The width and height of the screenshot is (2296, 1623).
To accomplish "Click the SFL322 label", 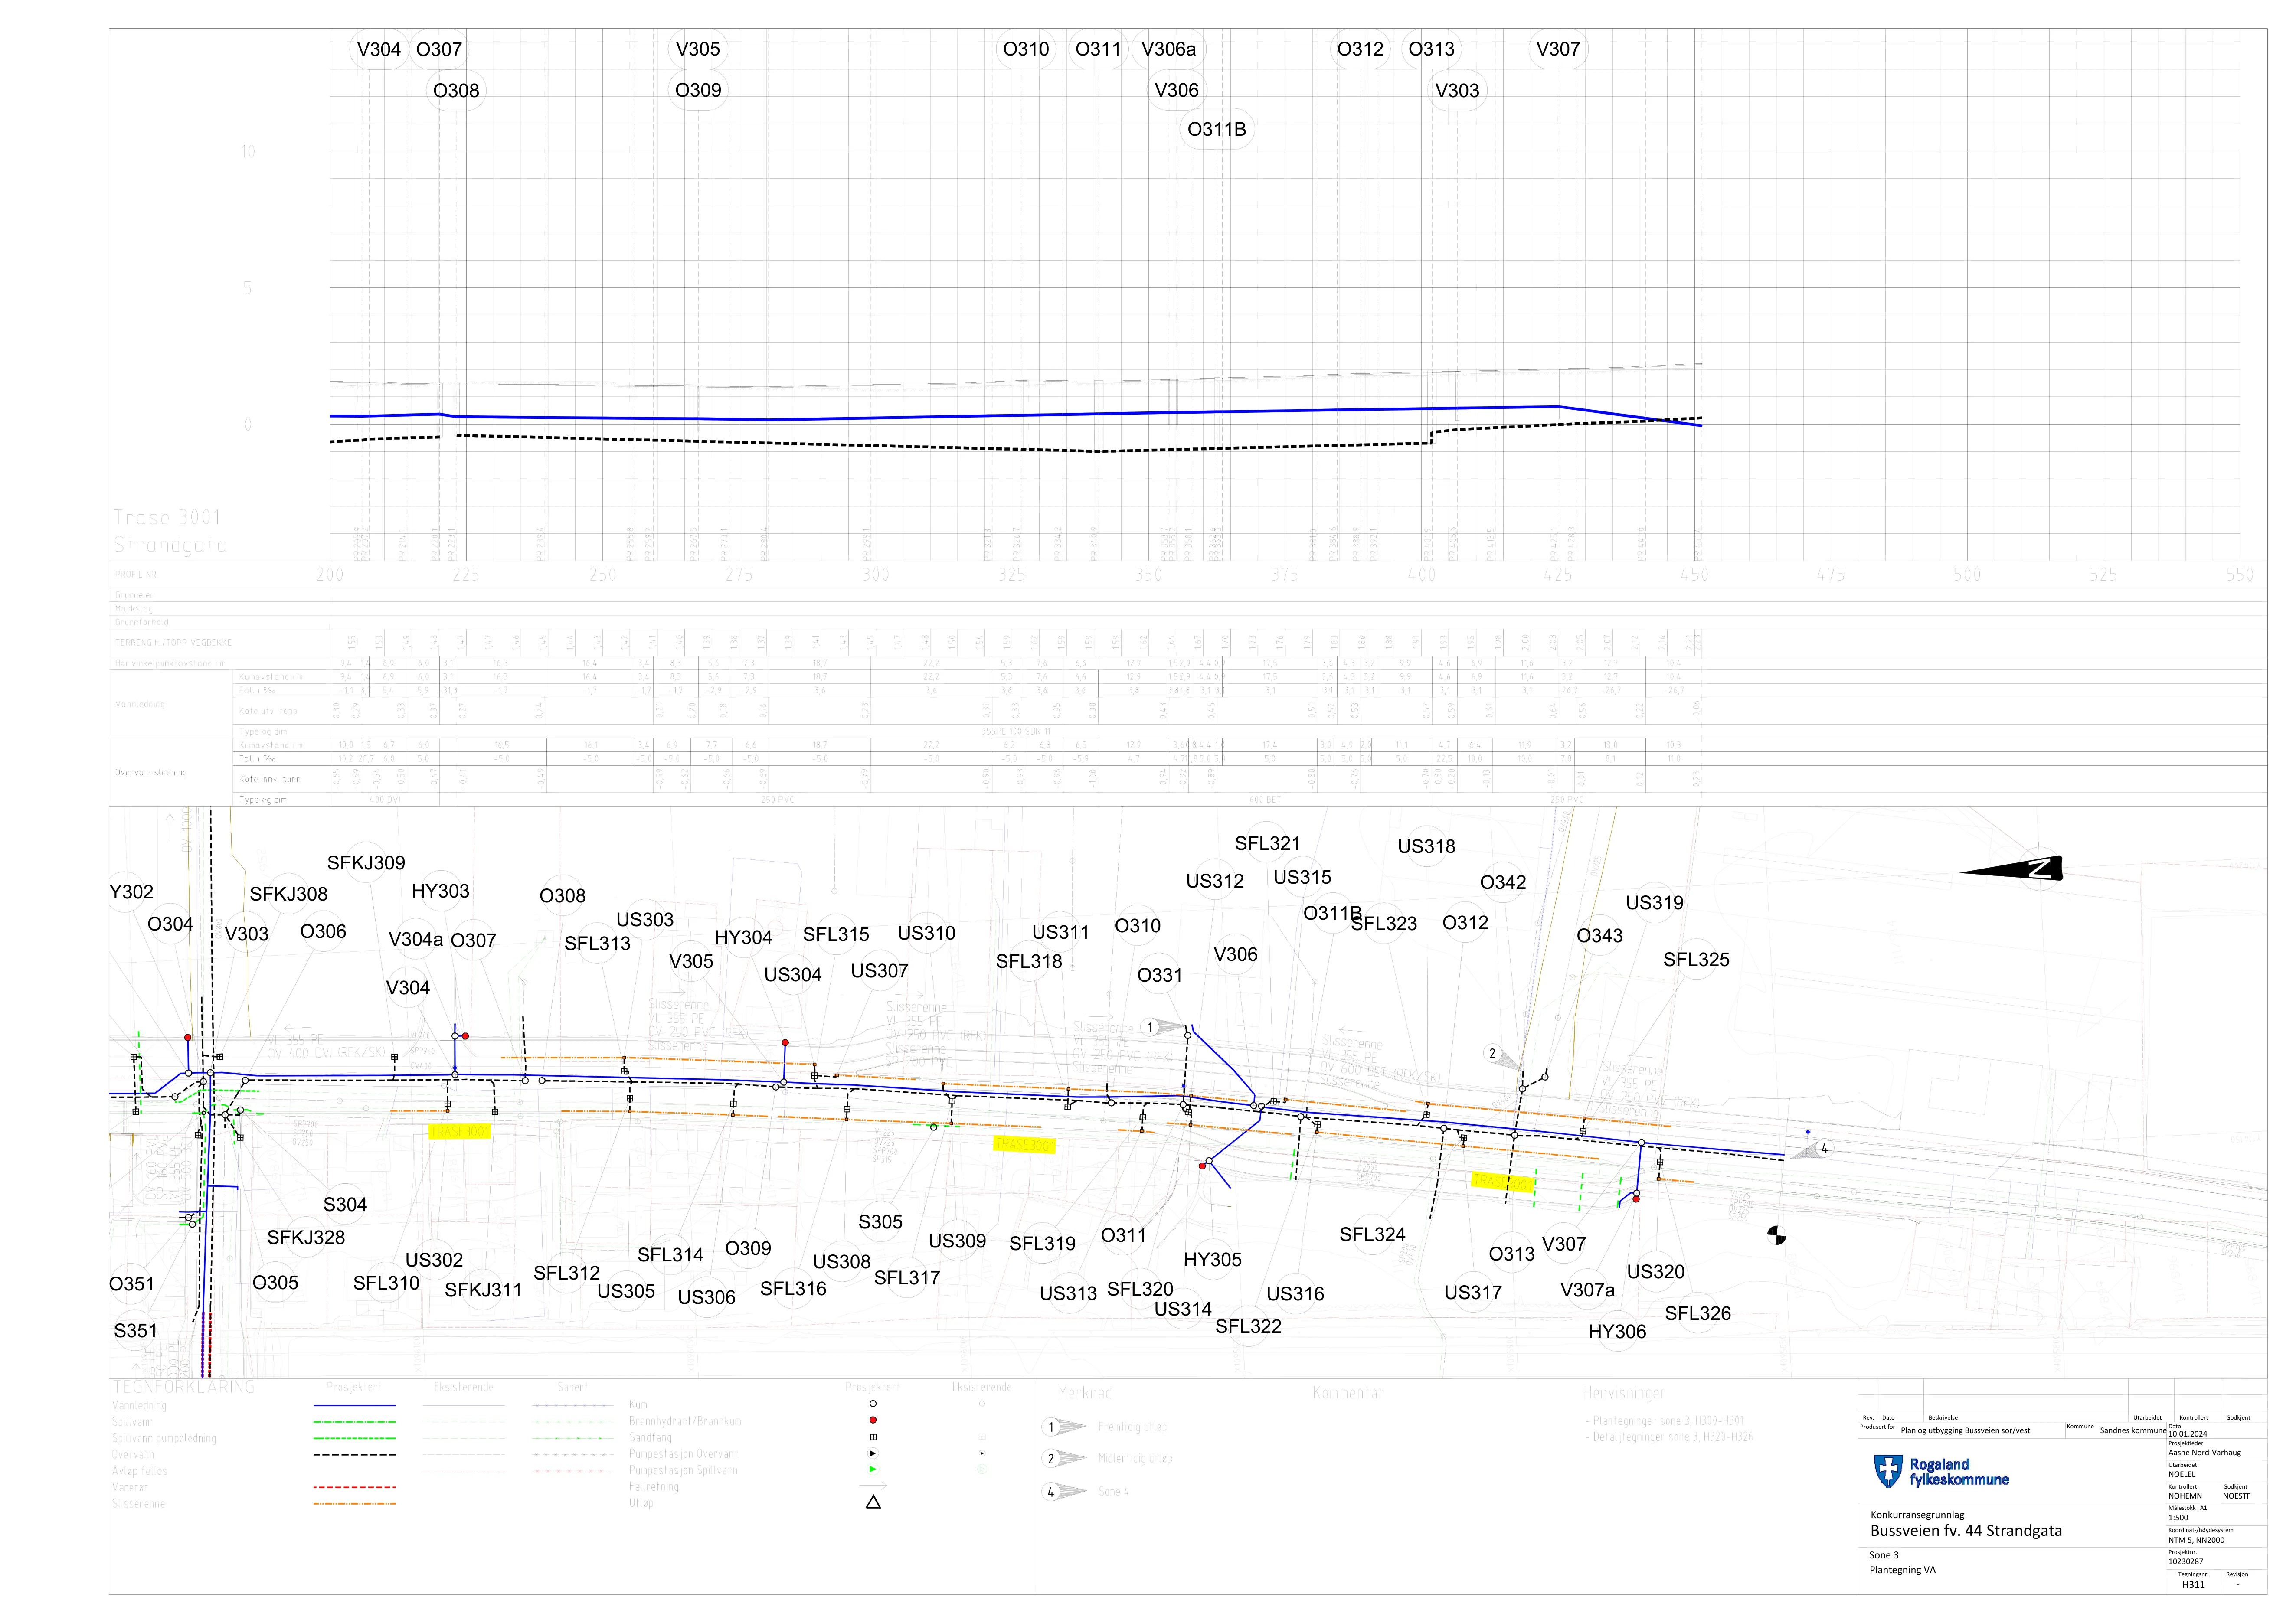I will (1248, 1327).
